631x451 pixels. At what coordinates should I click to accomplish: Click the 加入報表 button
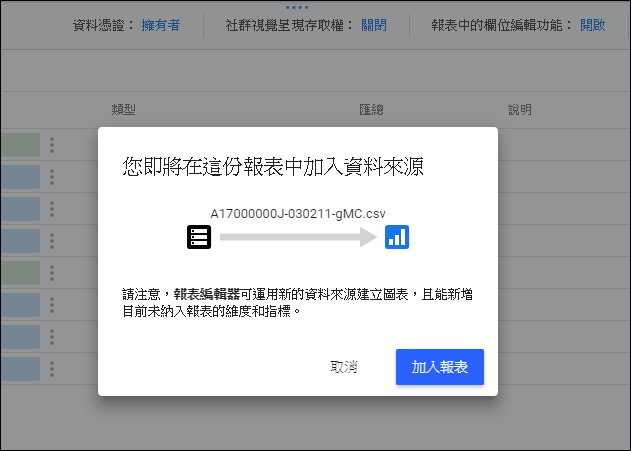click(439, 367)
